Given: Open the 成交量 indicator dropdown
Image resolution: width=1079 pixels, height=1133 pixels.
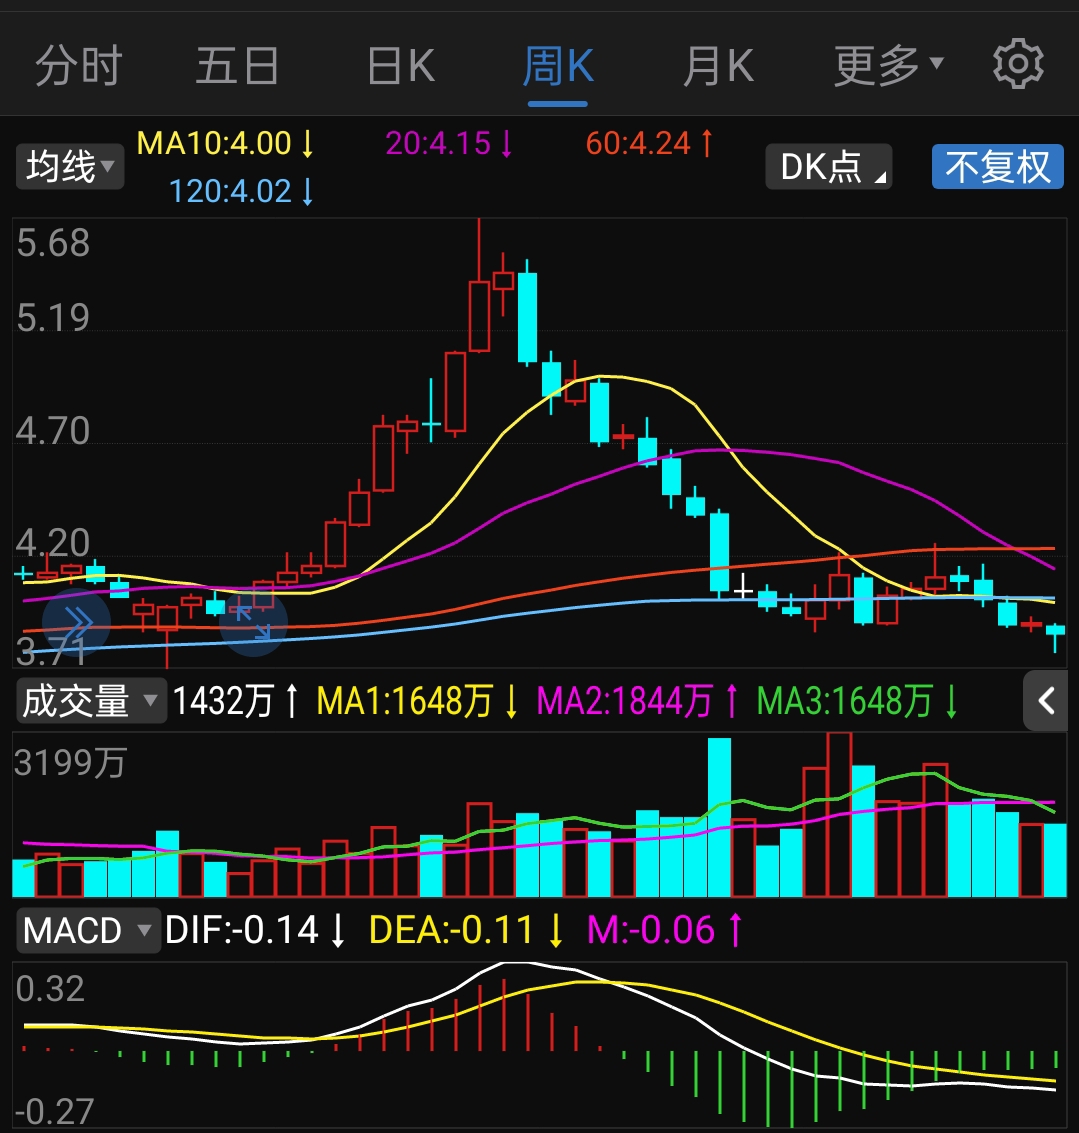Looking at the screenshot, I should (x=91, y=701).
